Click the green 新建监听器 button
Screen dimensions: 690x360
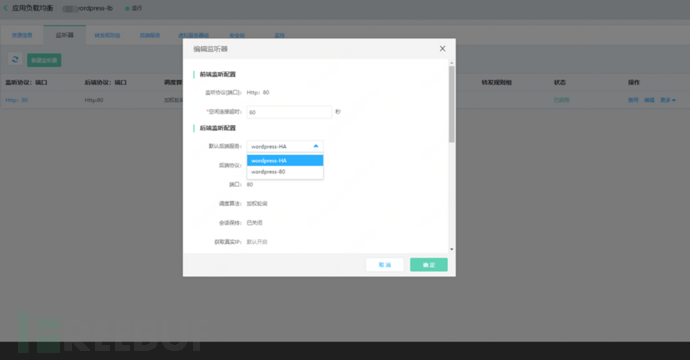click(x=44, y=60)
